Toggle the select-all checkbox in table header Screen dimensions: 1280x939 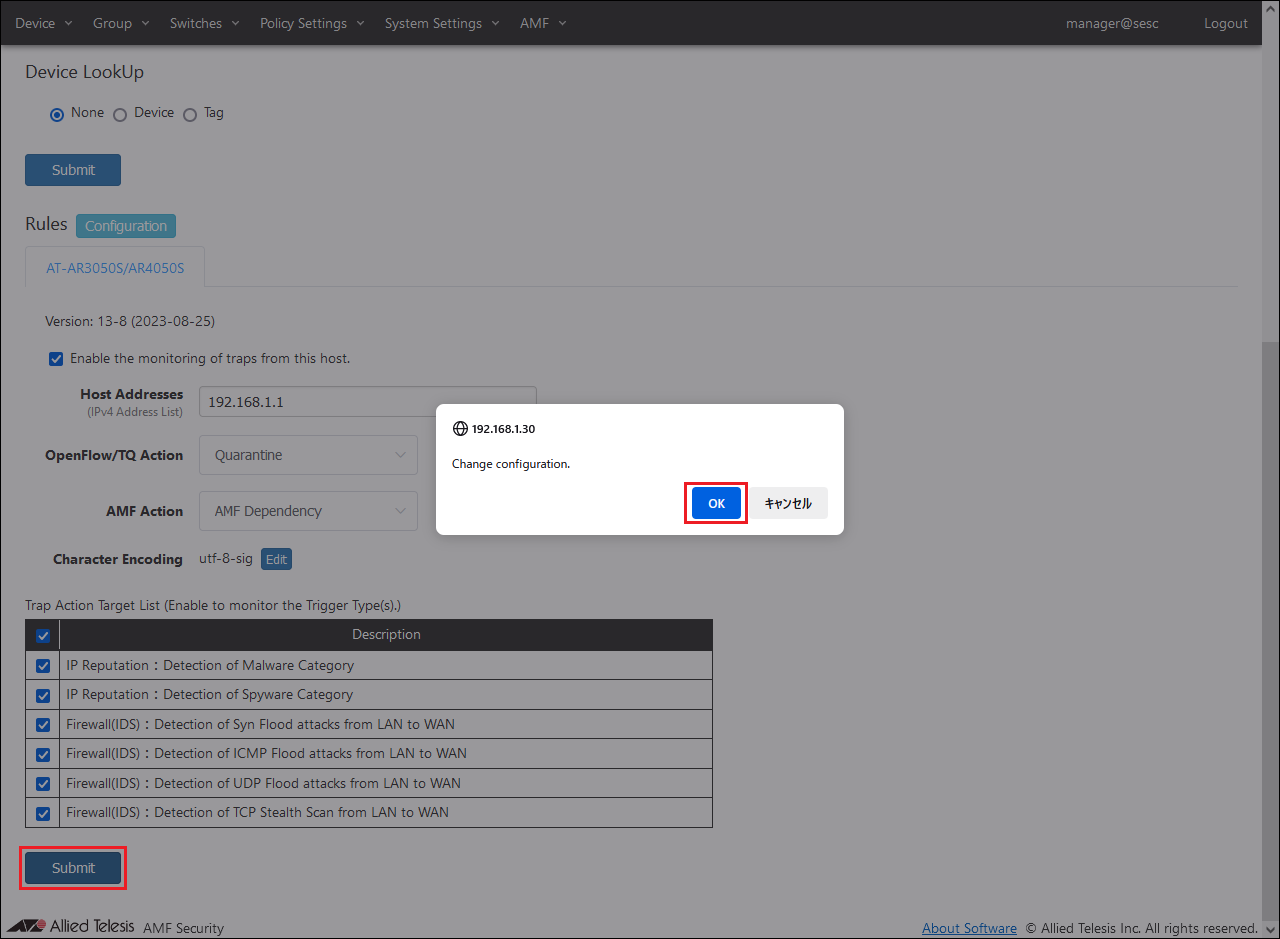coord(43,635)
